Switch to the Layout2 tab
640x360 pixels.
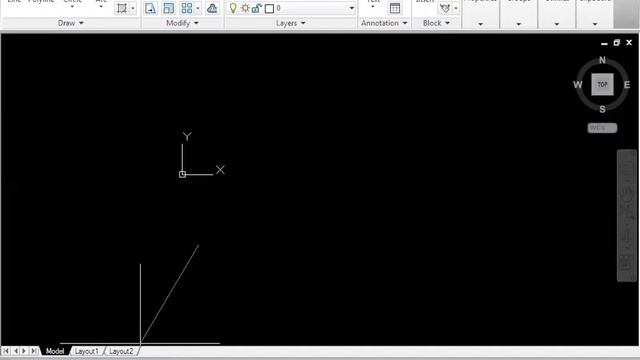(121, 351)
